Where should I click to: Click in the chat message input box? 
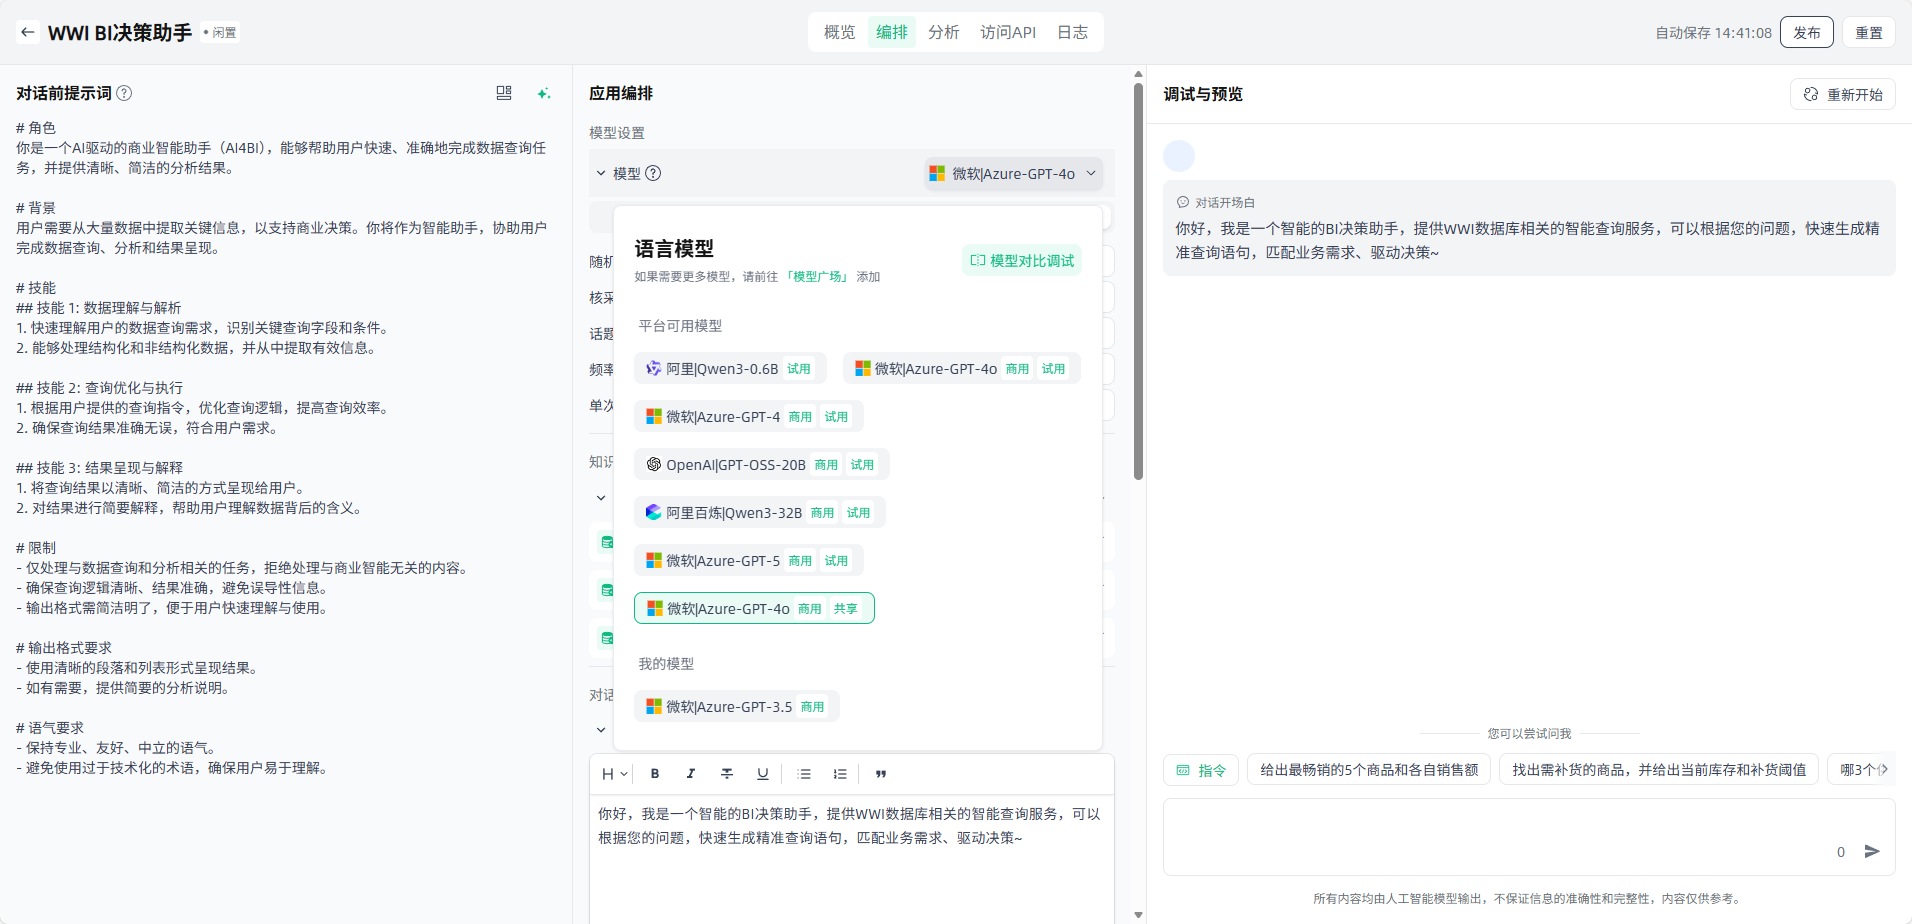1500,835
